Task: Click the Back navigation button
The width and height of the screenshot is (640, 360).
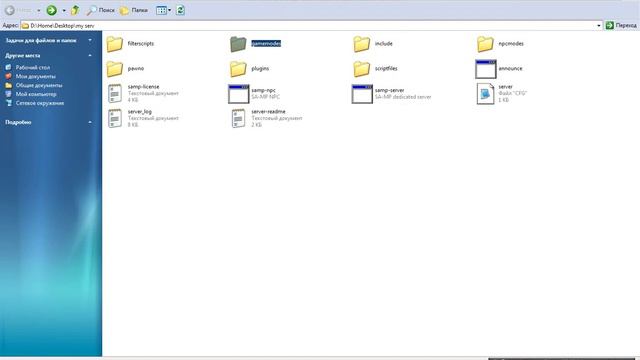Action: pos(18,10)
